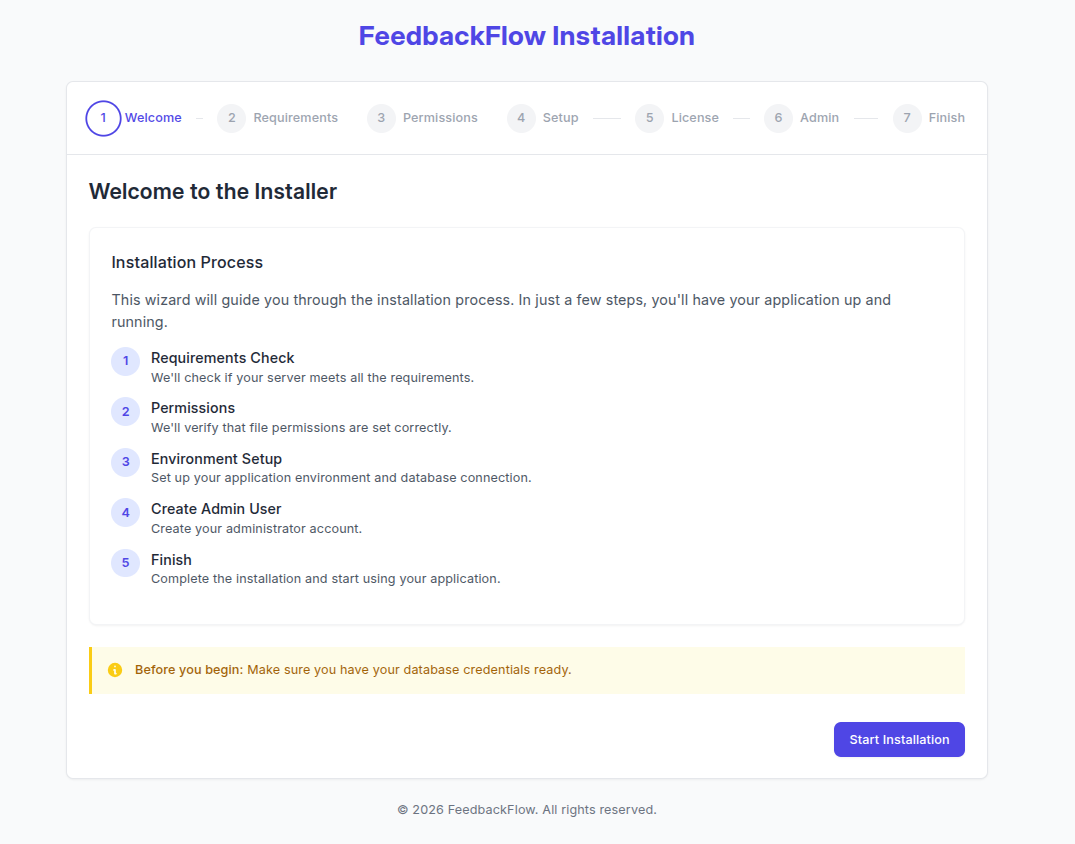Click the numbered badge for Requirements Check

coord(125,361)
